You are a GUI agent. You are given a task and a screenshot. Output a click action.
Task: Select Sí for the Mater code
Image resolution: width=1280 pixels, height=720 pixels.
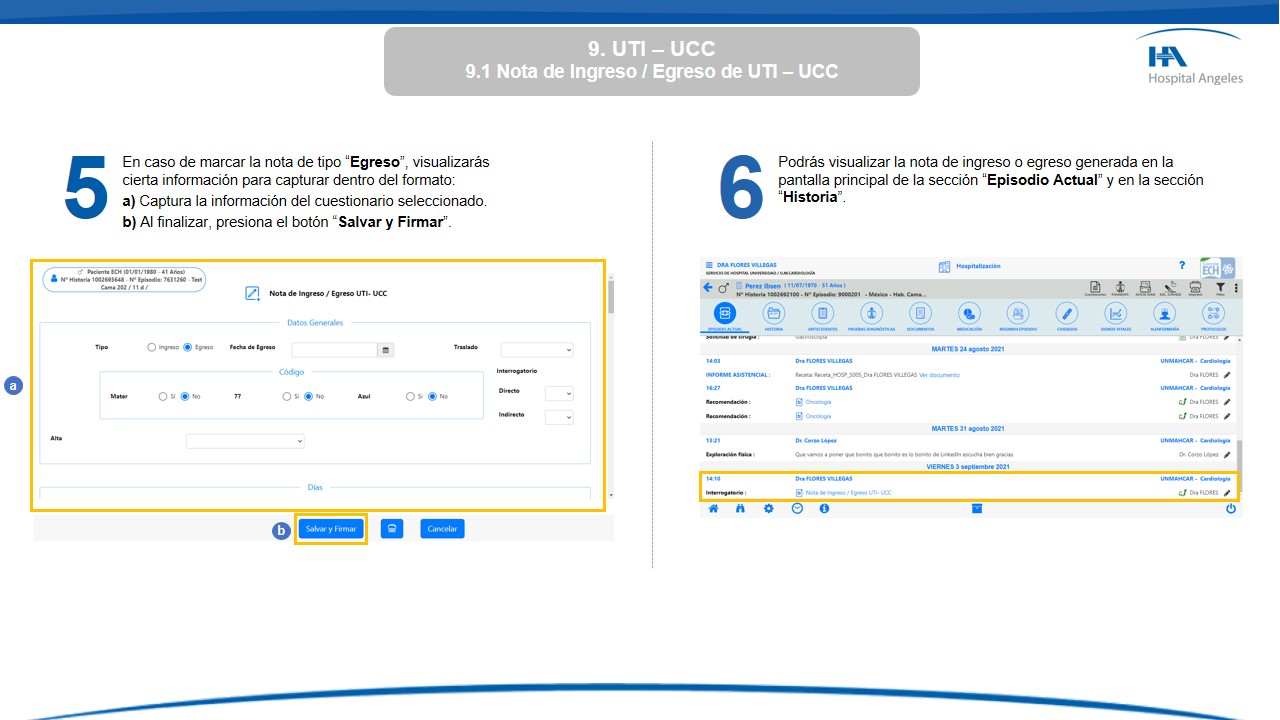click(x=163, y=397)
